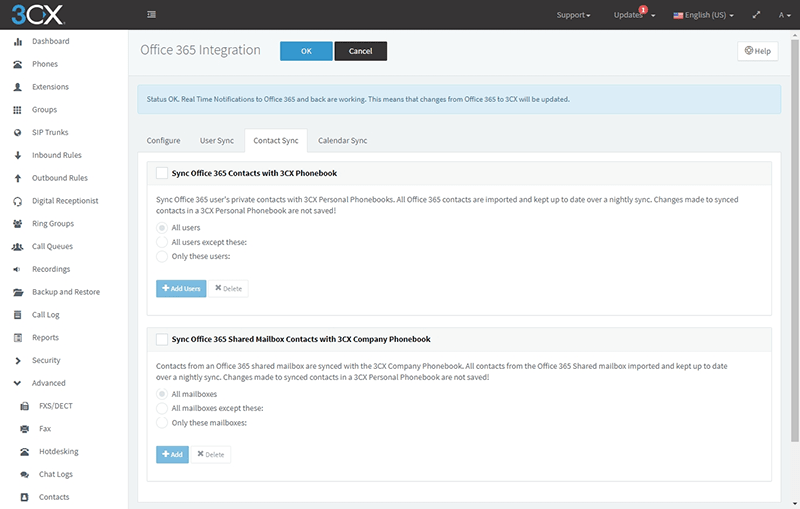Expand the Security section chevron
800x509 pixels.
18,361
